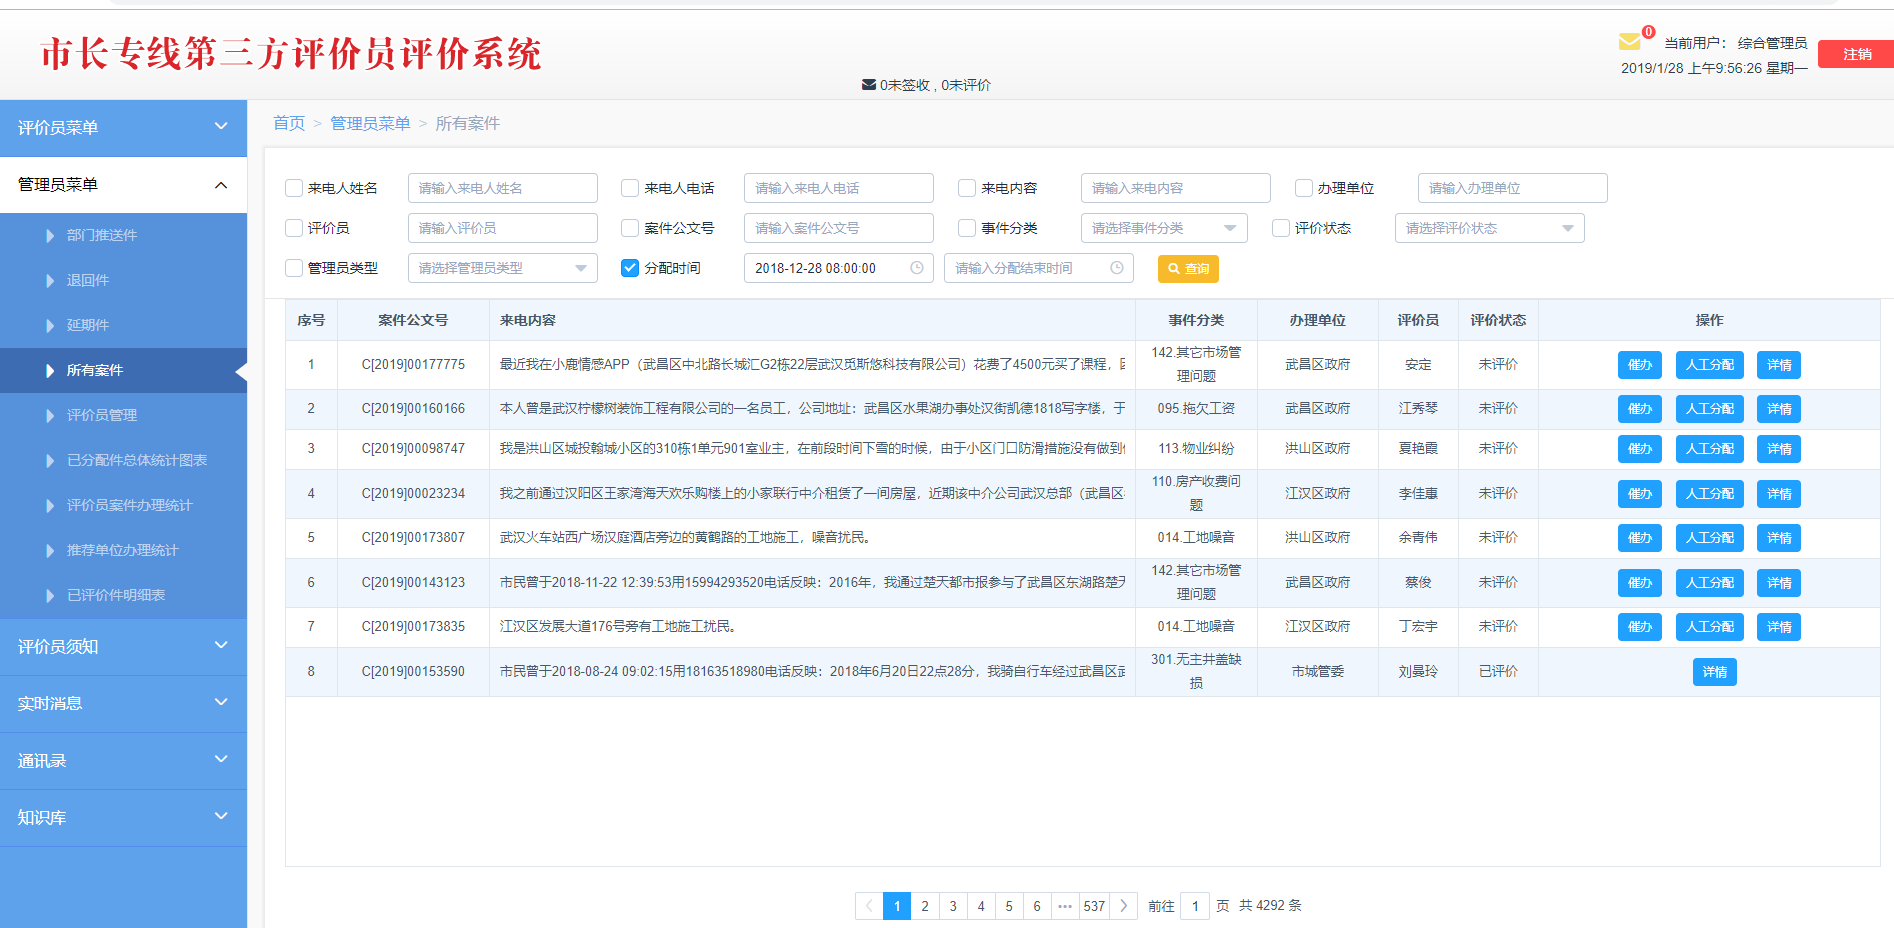Click the red 注销 logout button
Screen dimensions: 1894x928
point(1856,54)
